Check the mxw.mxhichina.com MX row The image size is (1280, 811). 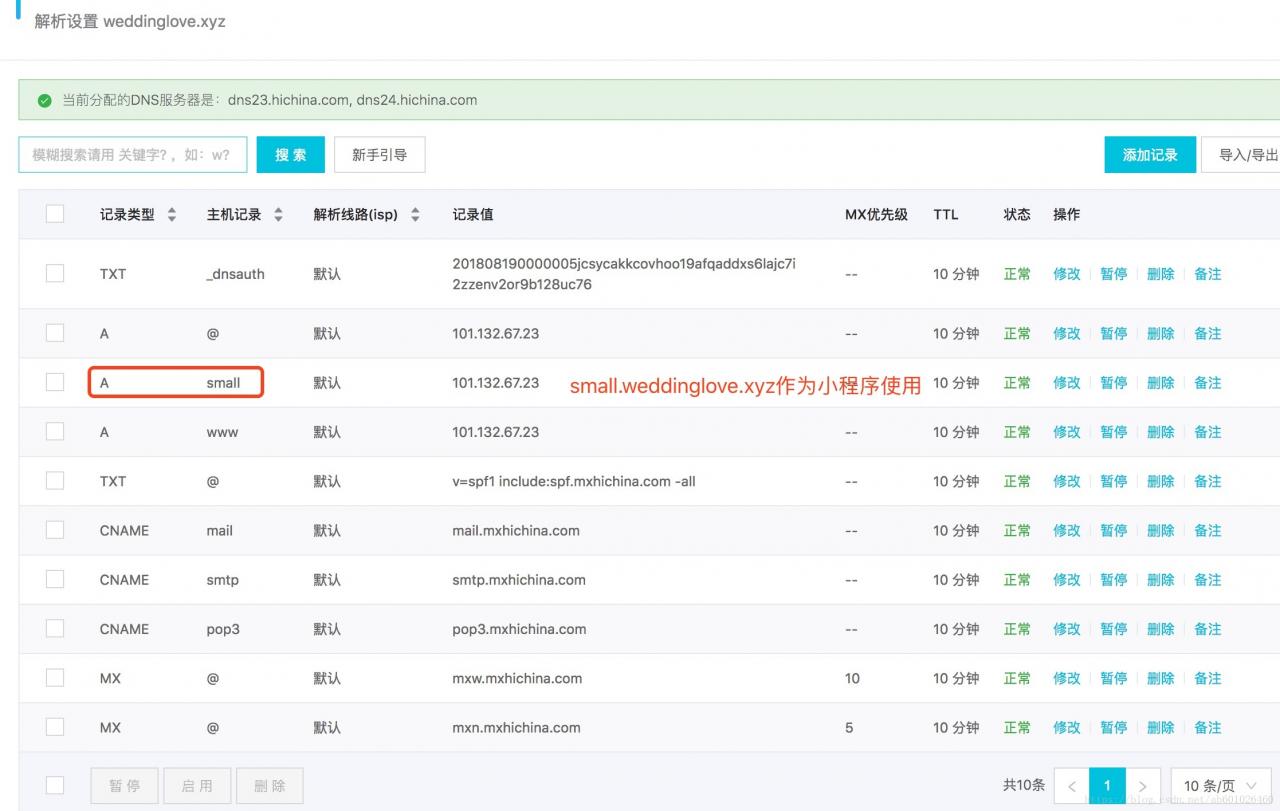tap(55, 678)
